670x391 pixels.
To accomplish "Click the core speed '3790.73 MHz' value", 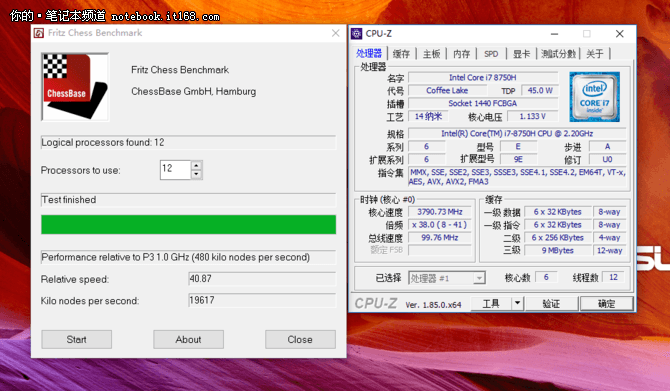I will (440, 212).
